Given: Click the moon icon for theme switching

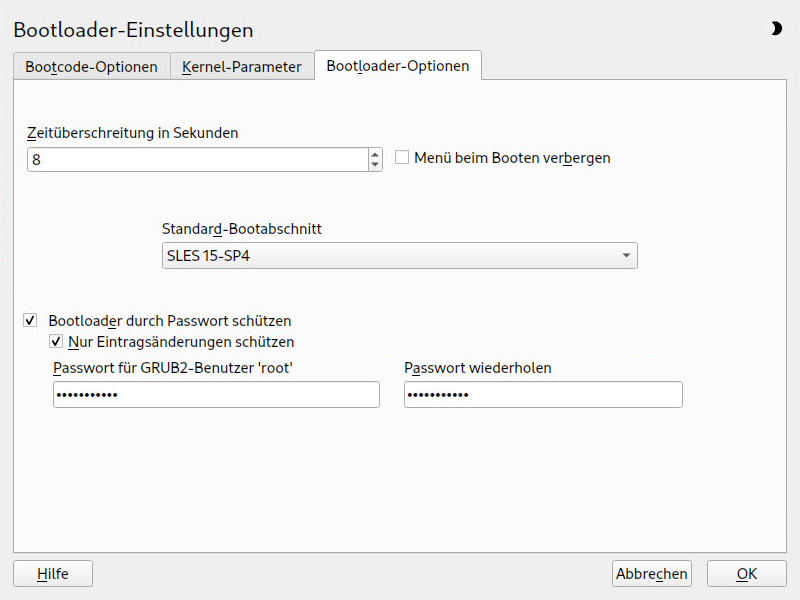Looking at the screenshot, I should coord(776,29).
